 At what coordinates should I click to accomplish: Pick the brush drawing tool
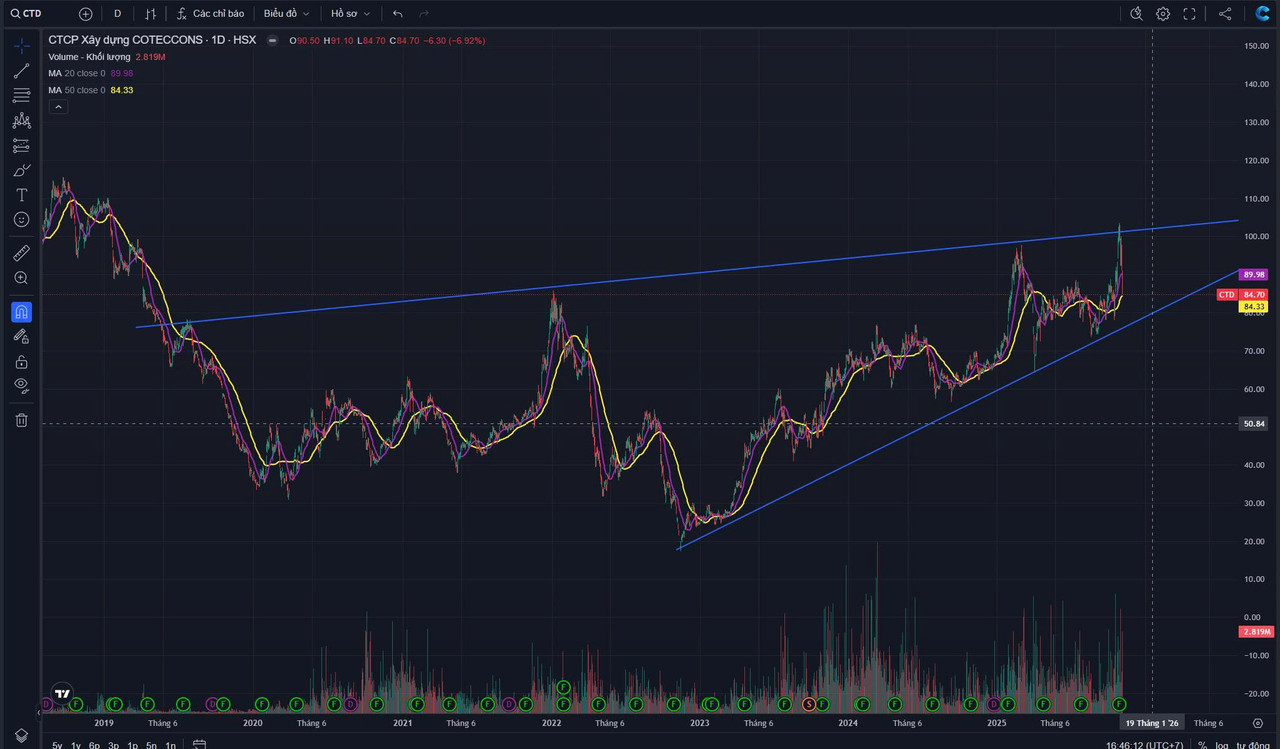click(x=21, y=170)
